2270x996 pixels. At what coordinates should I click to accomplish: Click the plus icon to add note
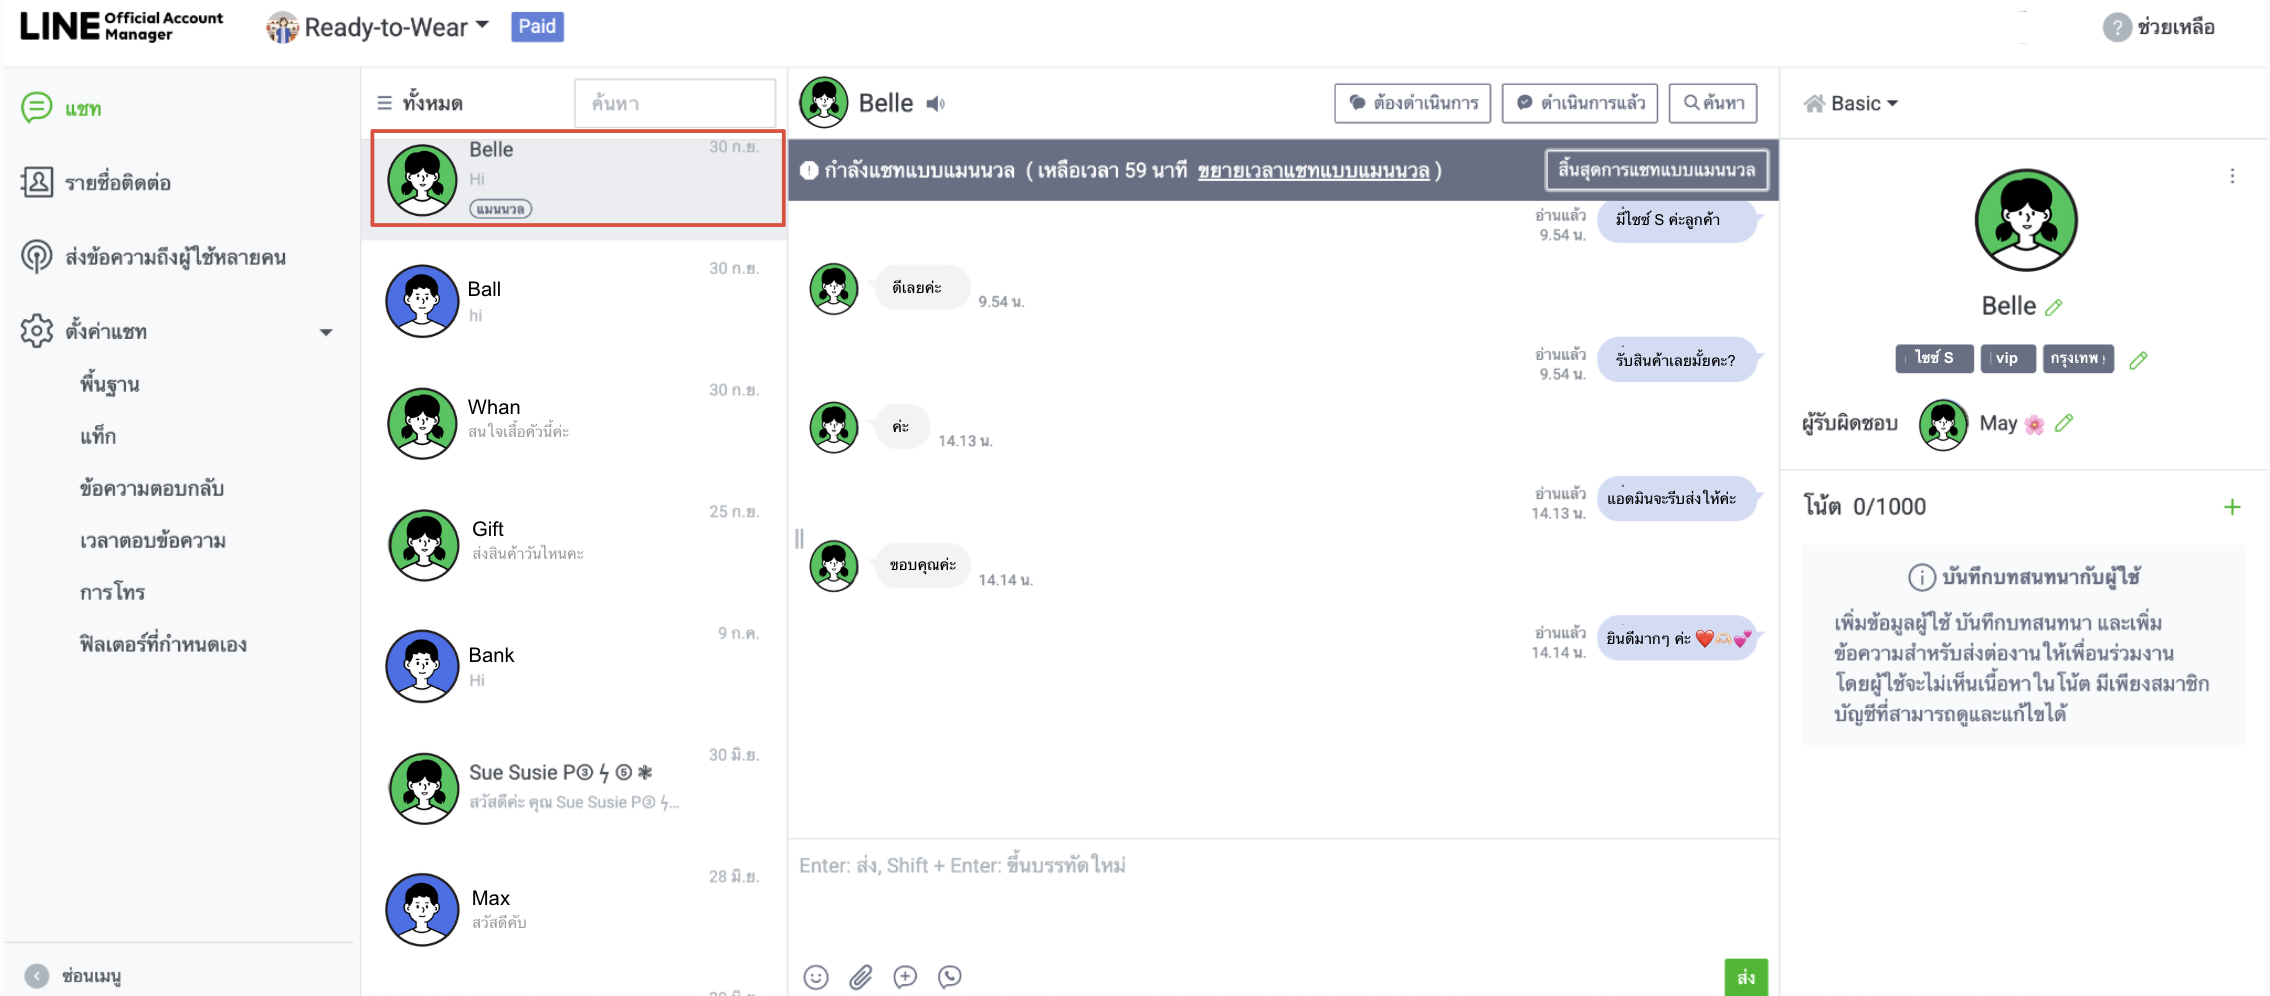click(x=2231, y=507)
